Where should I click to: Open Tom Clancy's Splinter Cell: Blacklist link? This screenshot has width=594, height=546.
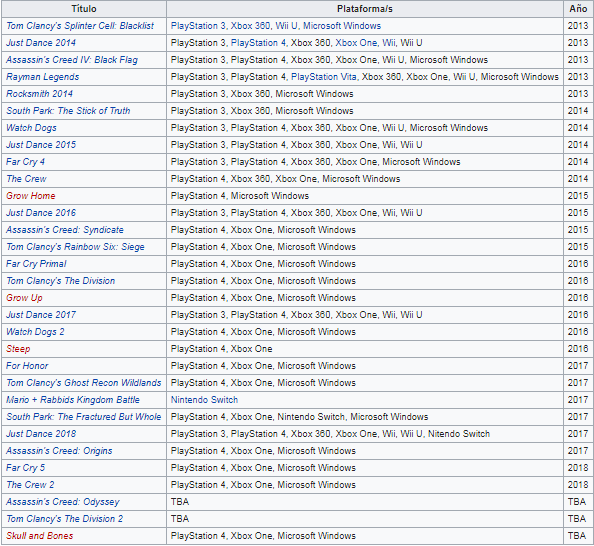click(80, 26)
